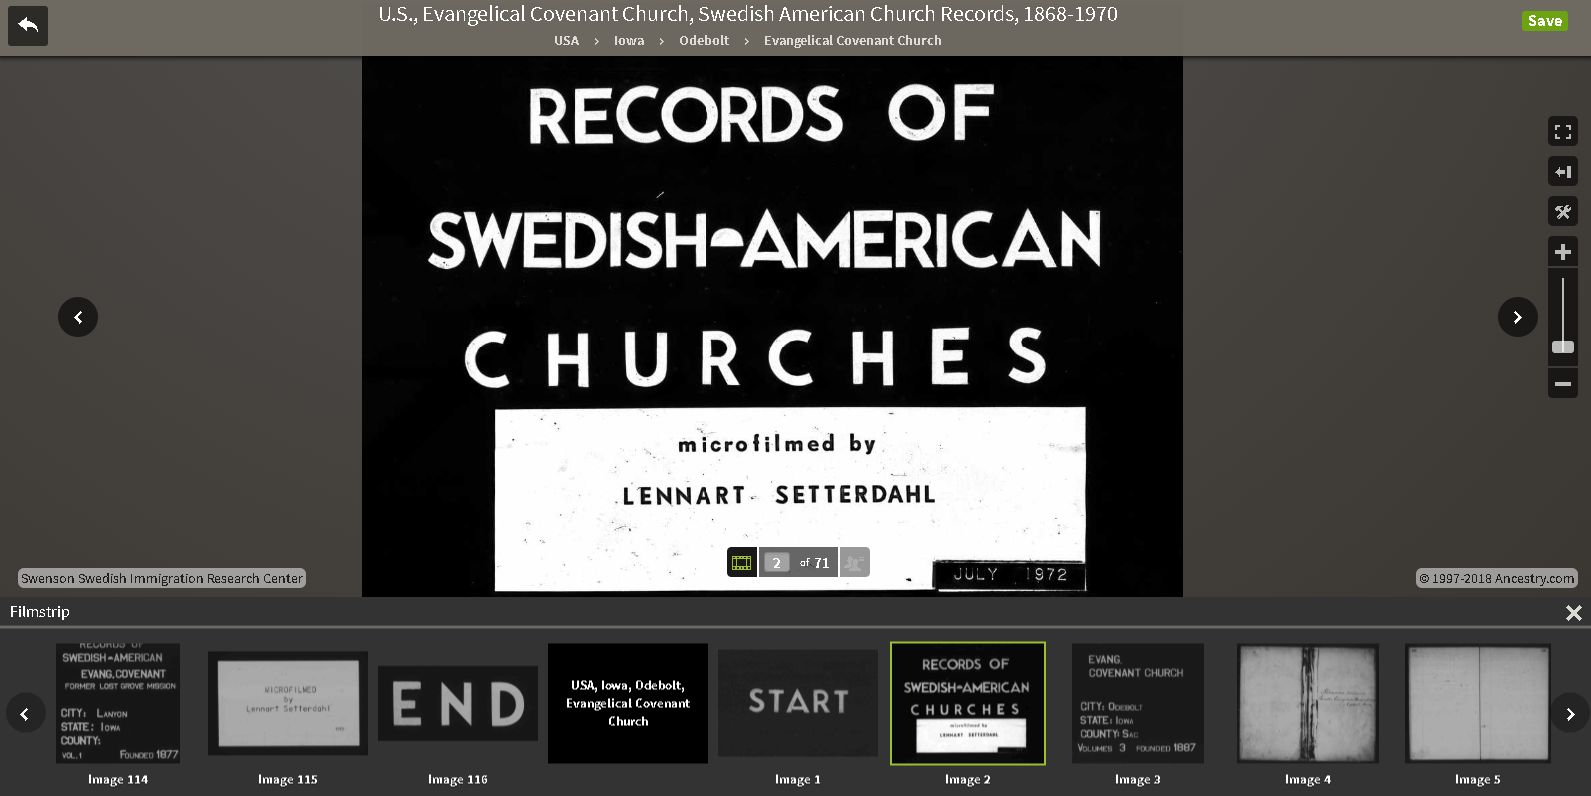Screen dimensions: 1591x796
Task: Toggle the side panel icon
Action: point(1562,171)
